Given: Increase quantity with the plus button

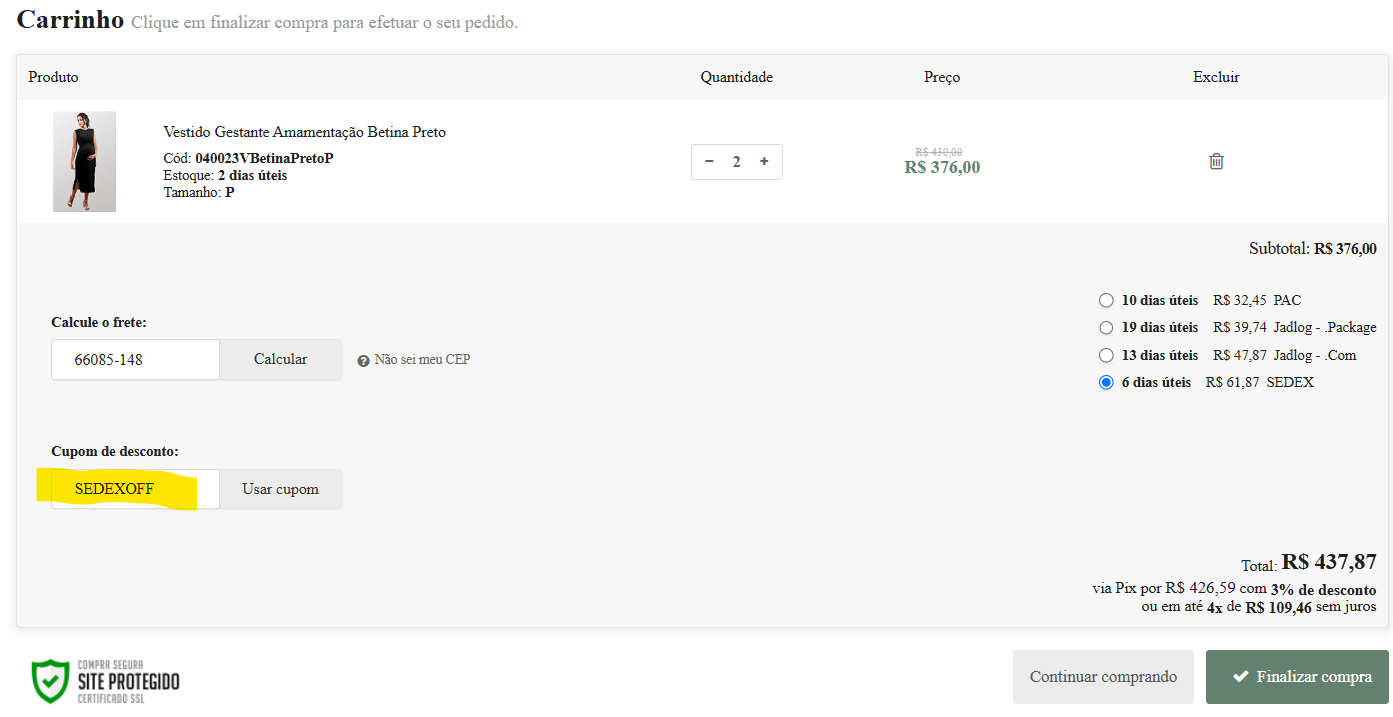Looking at the screenshot, I should pos(764,161).
